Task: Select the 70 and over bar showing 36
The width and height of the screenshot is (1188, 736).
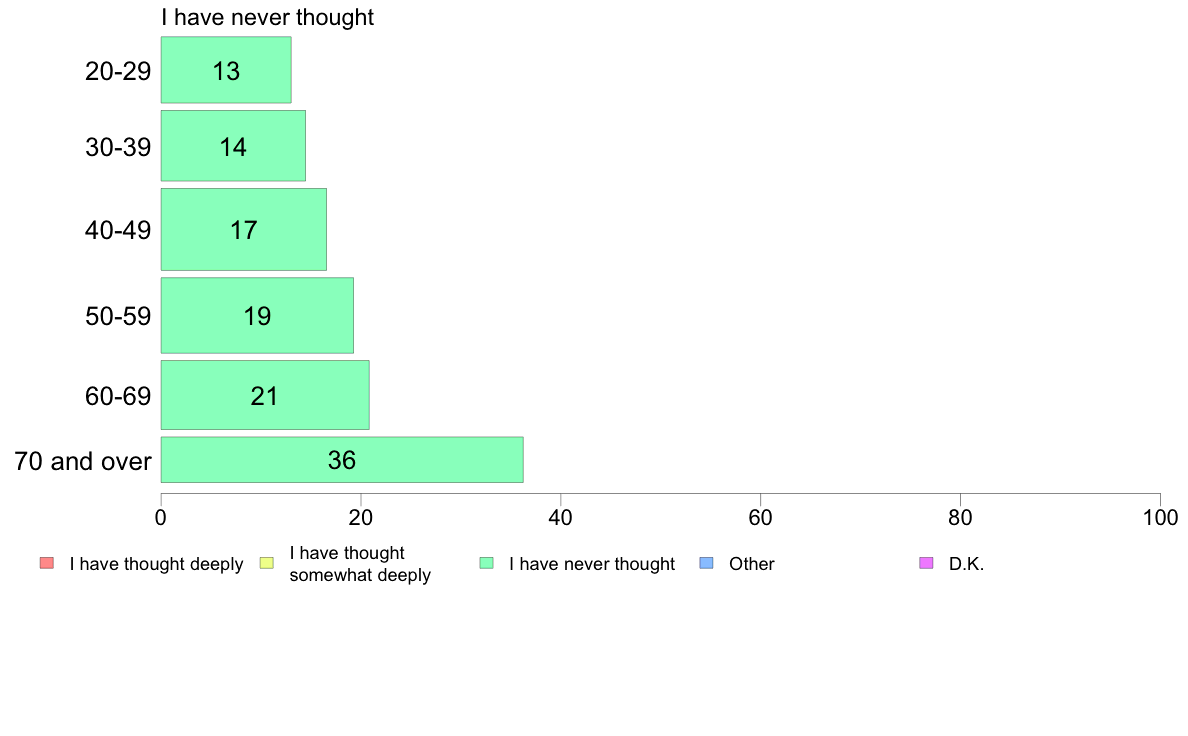Action: tap(342, 459)
